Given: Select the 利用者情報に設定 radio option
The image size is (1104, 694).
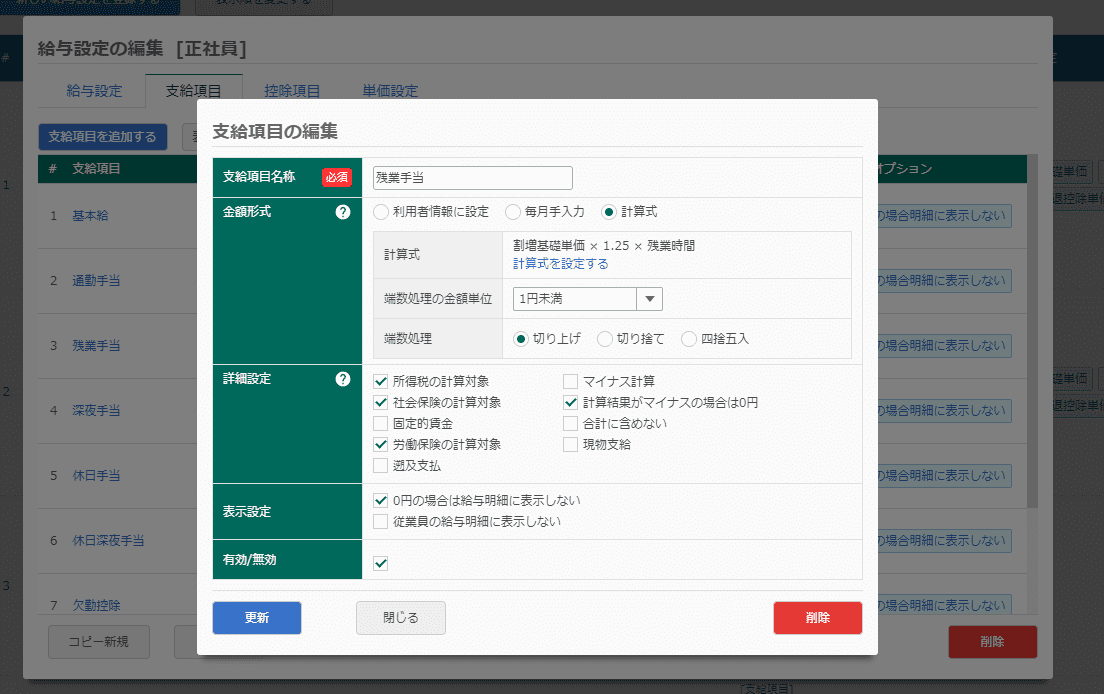Looking at the screenshot, I should (380, 212).
